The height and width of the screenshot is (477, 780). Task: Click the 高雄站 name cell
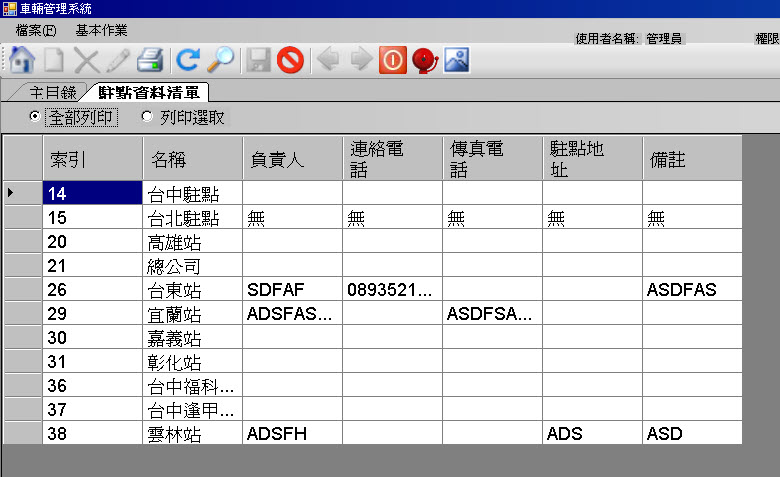click(x=193, y=241)
